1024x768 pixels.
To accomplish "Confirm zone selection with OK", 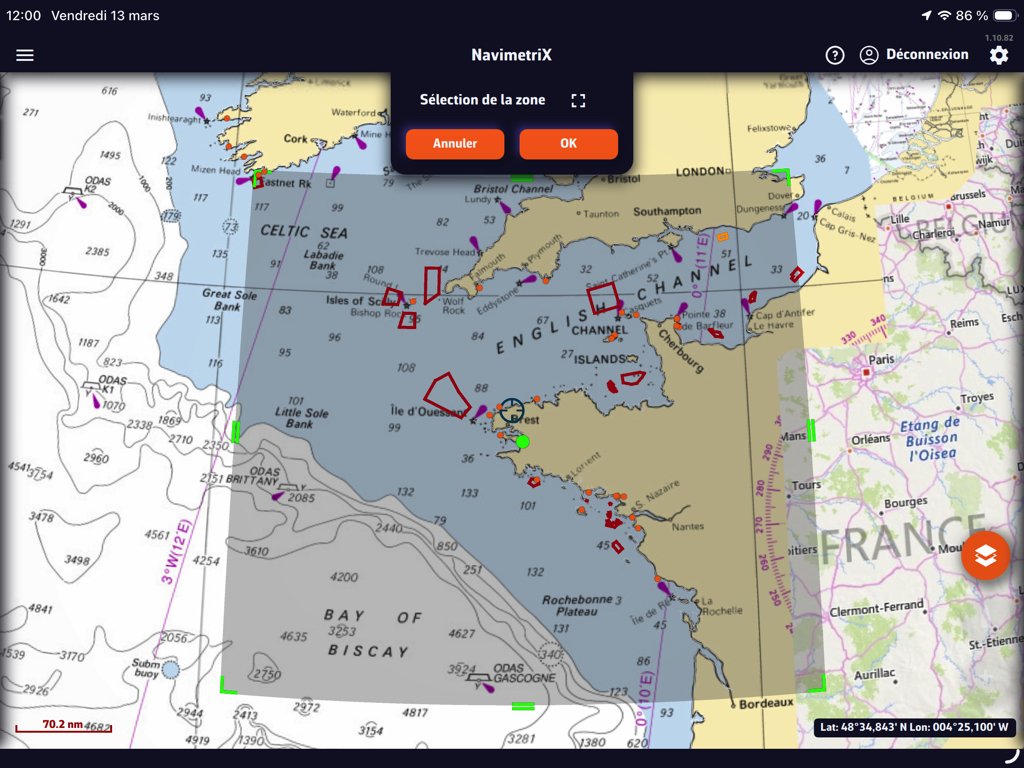I will tap(568, 143).
